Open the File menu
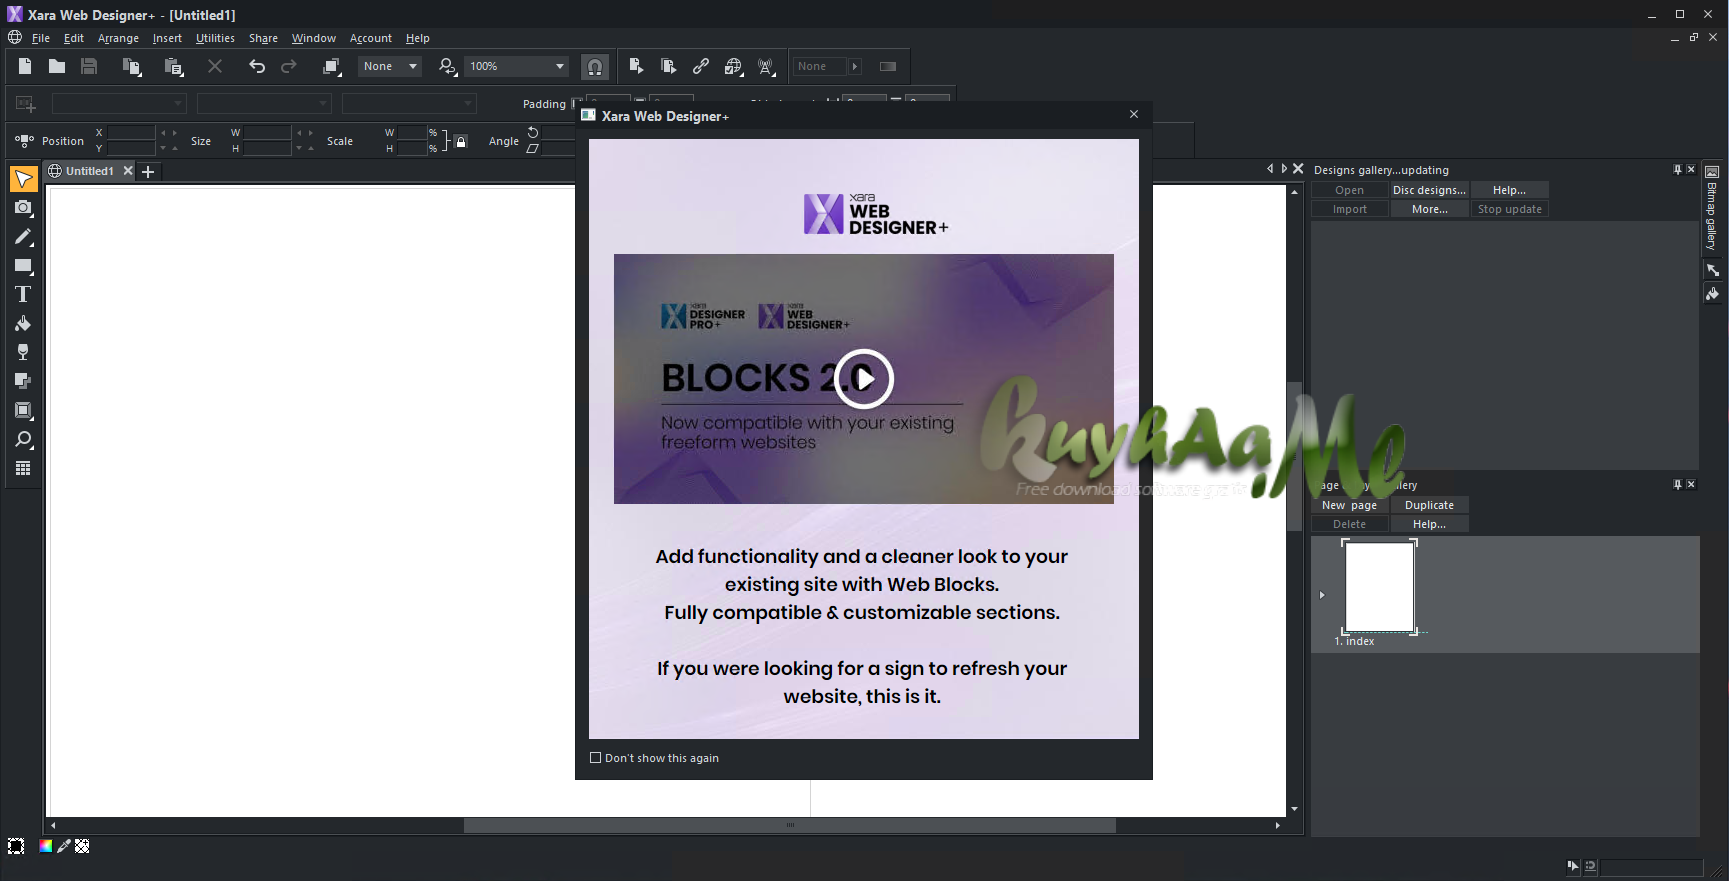The height and width of the screenshot is (881, 1729). (x=41, y=38)
